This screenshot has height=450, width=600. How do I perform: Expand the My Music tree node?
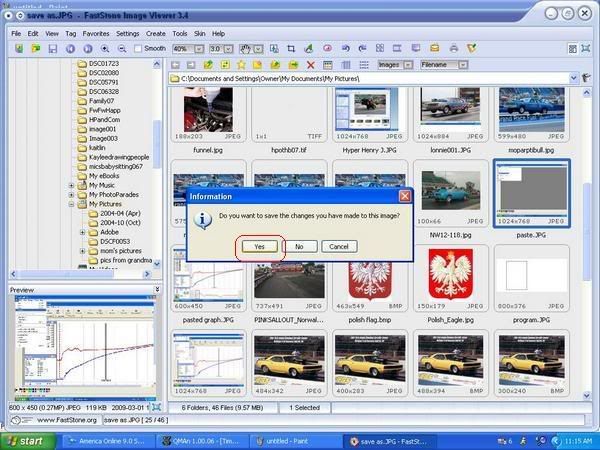71,186
